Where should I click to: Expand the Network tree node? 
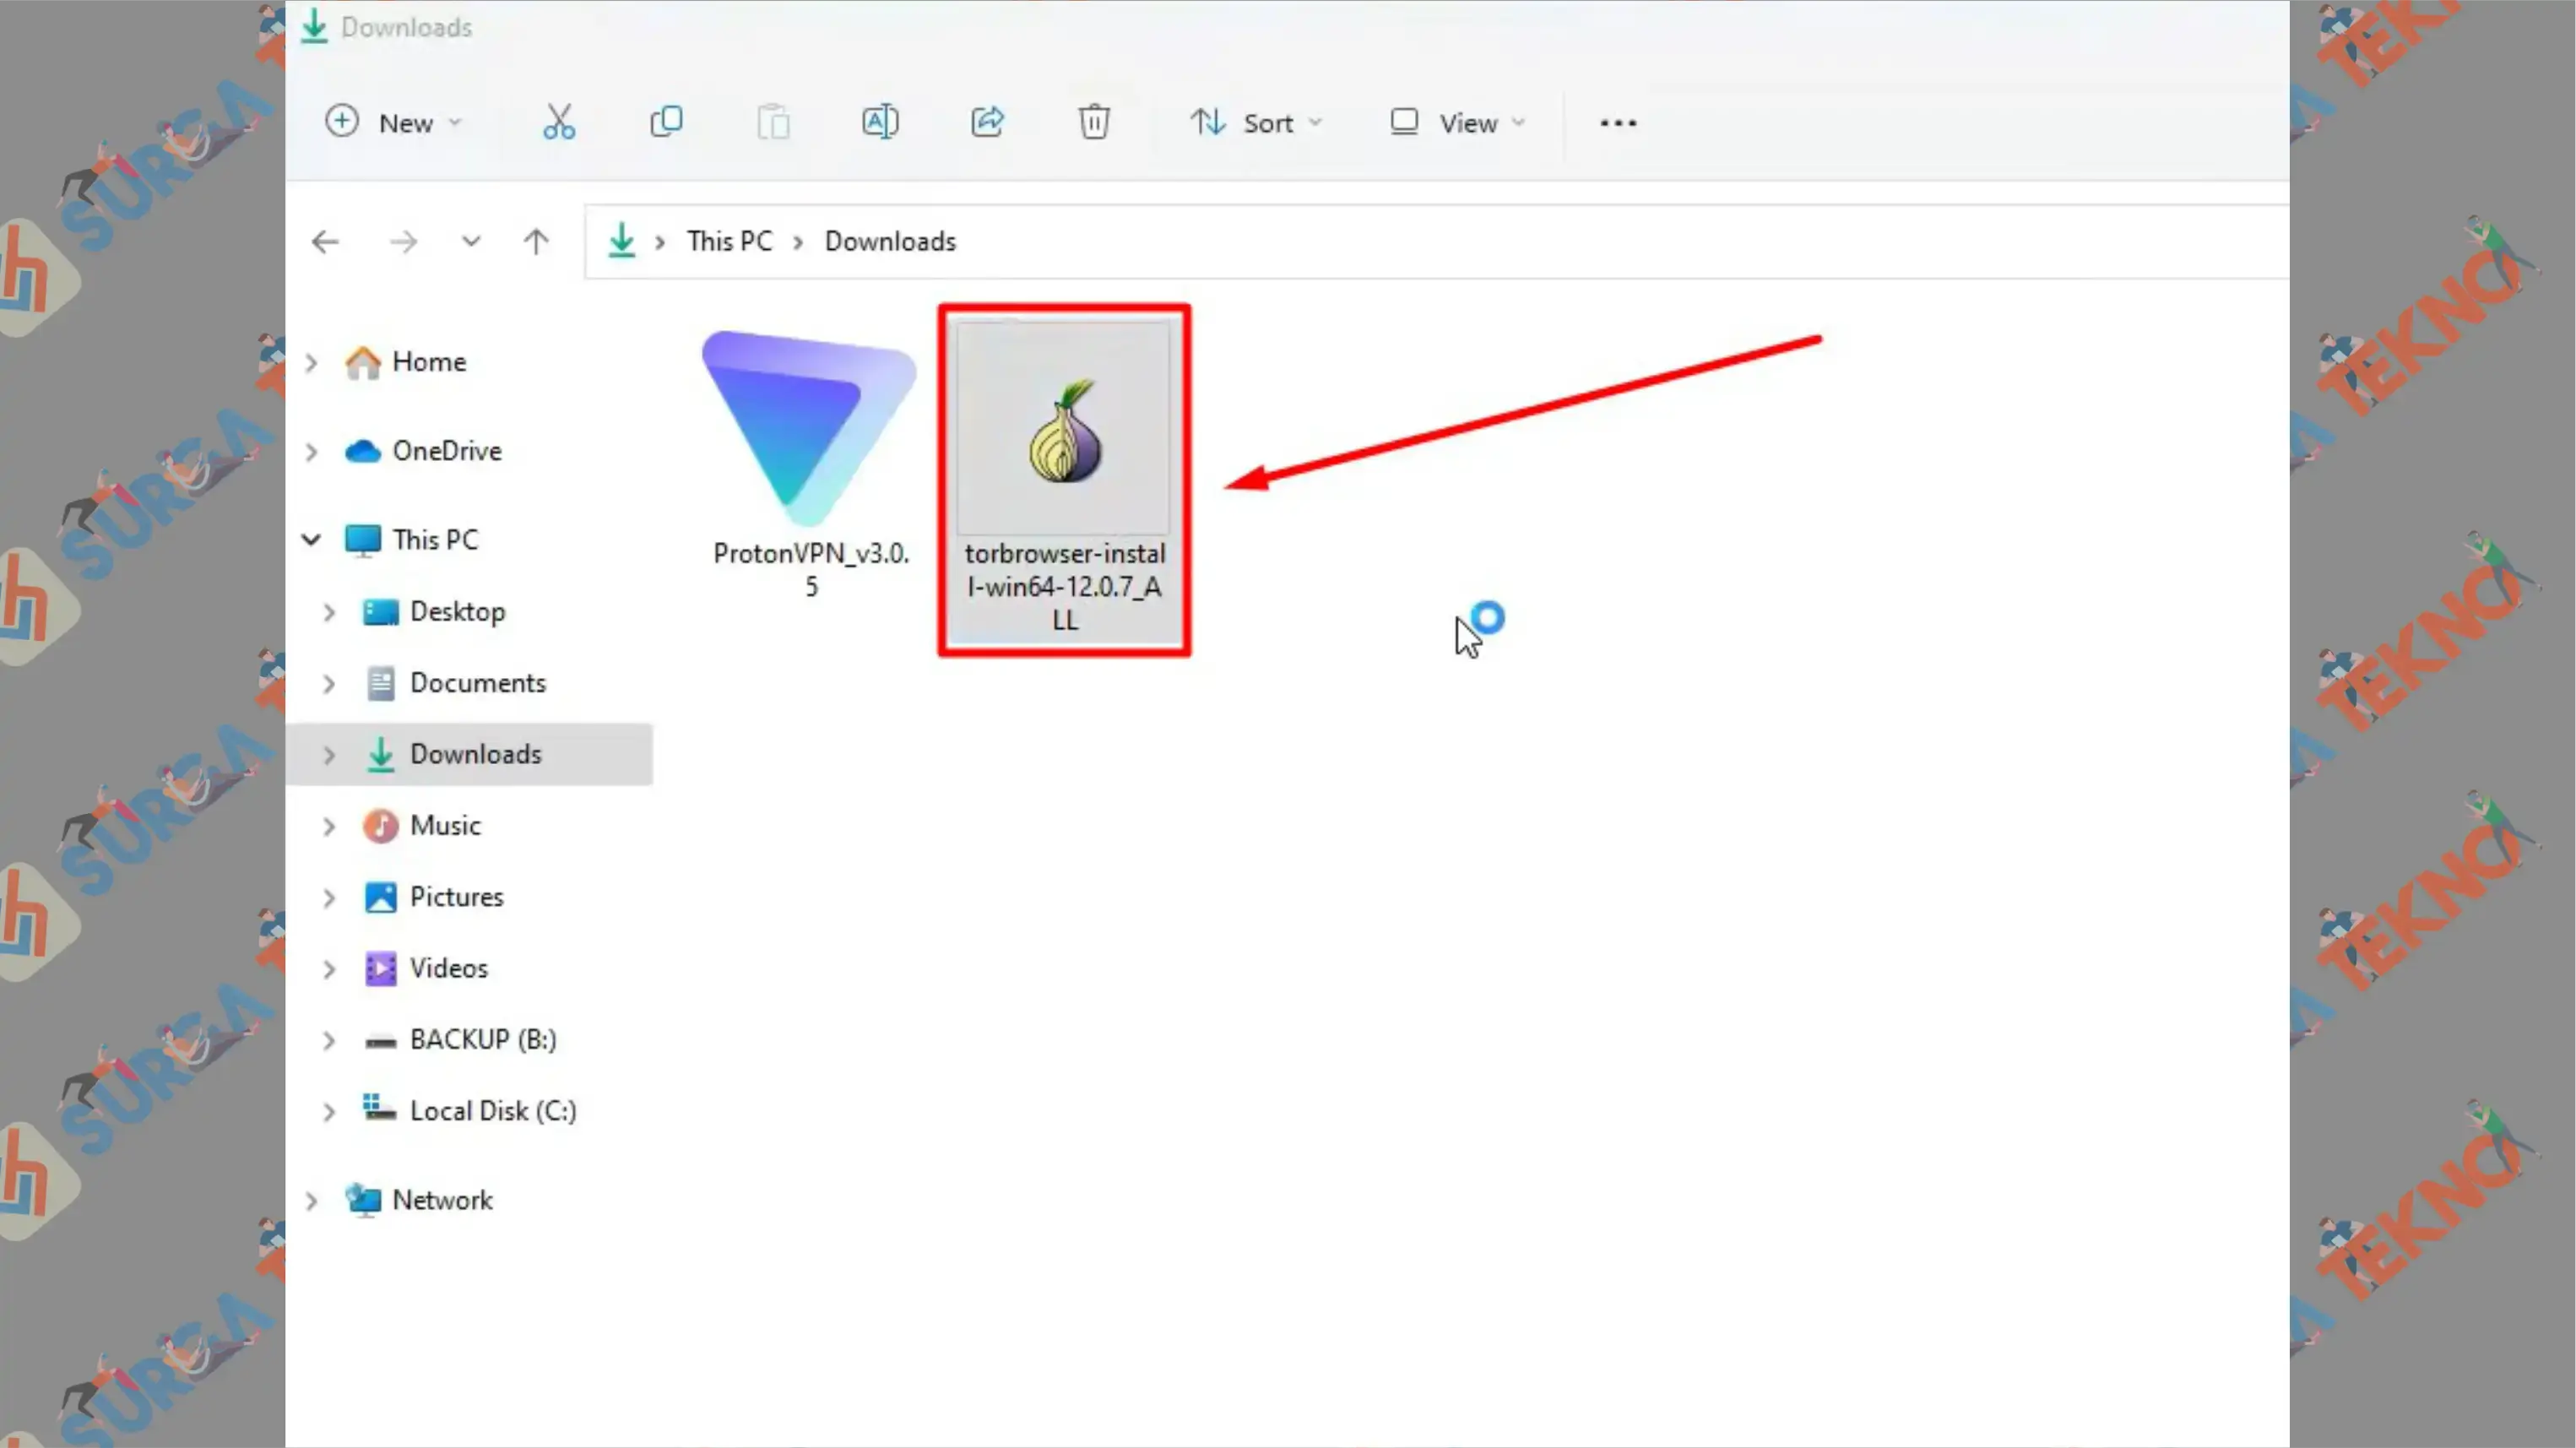click(312, 1201)
